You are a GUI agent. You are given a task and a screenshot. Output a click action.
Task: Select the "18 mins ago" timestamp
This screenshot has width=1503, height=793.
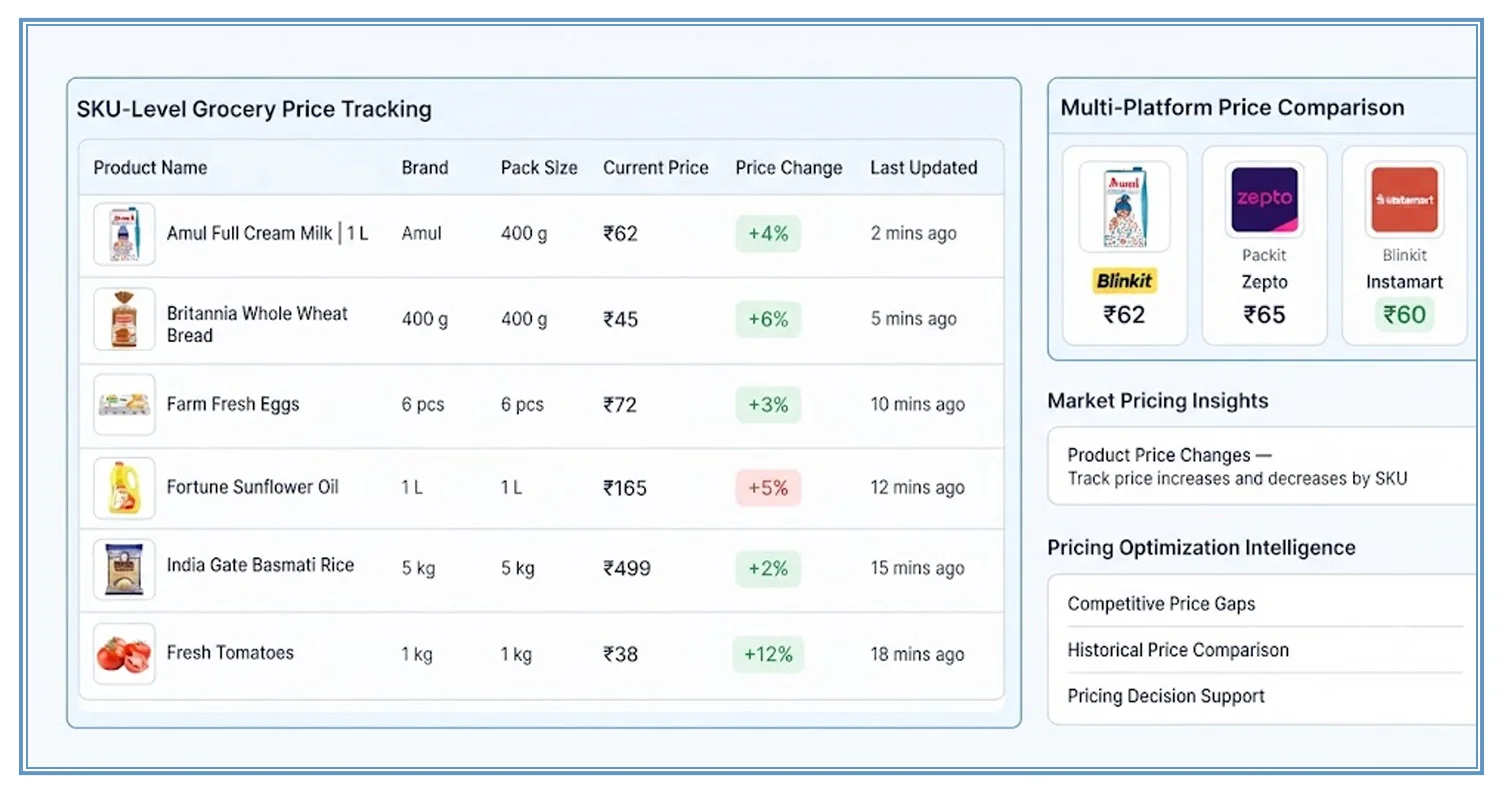tap(917, 655)
